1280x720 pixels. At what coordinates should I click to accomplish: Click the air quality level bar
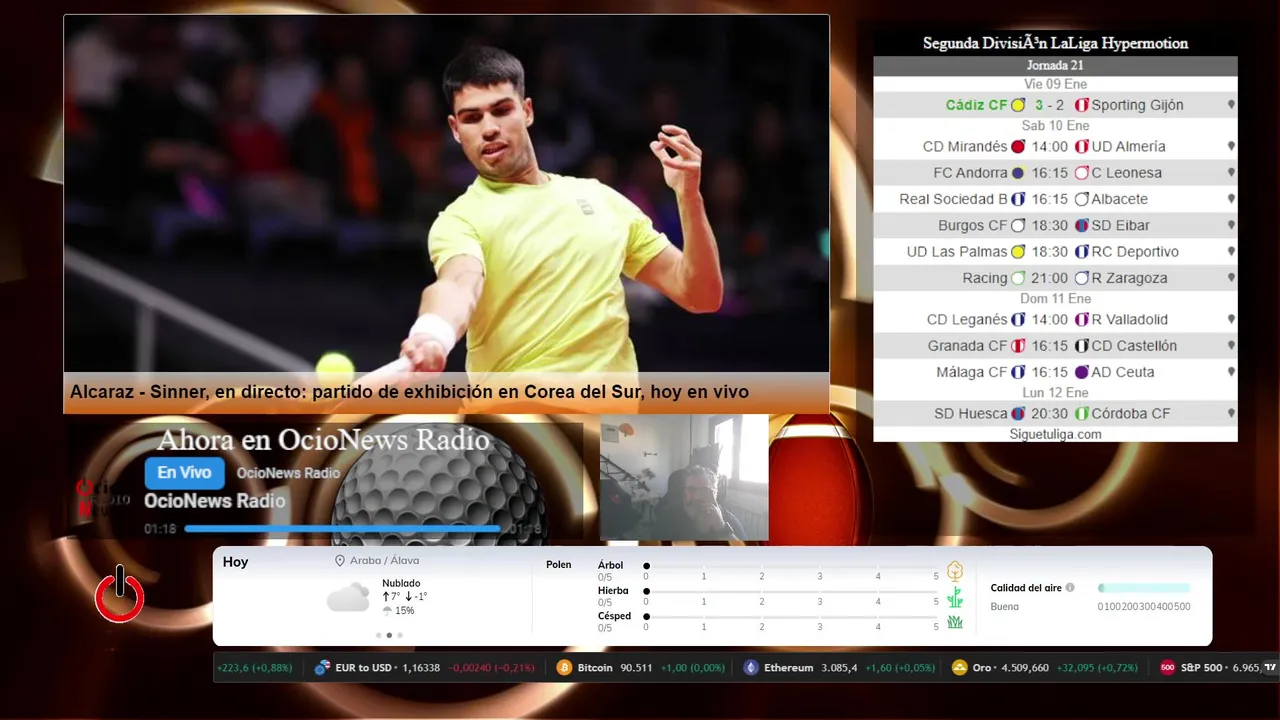[1144, 588]
